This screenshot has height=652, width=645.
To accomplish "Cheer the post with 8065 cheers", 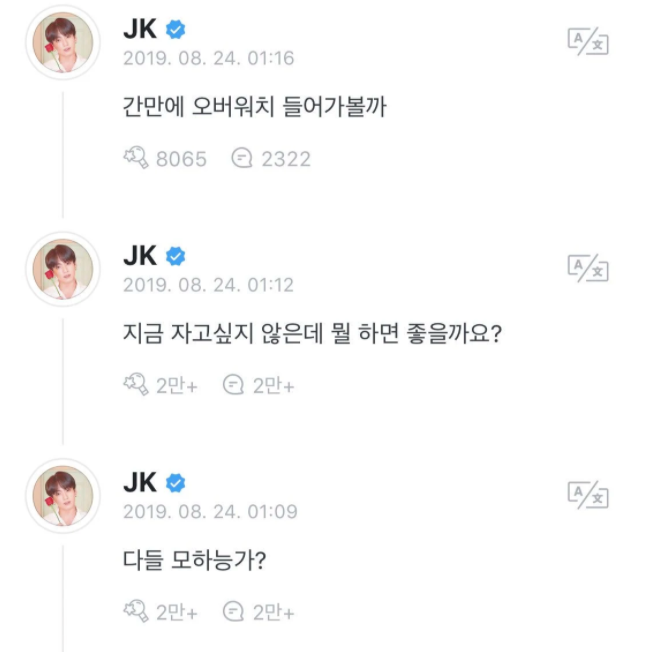I will [x=136, y=158].
